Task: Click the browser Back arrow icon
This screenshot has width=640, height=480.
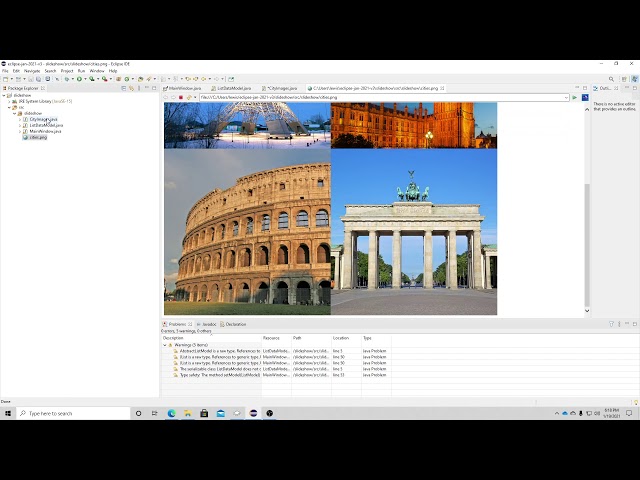Action: point(167,97)
